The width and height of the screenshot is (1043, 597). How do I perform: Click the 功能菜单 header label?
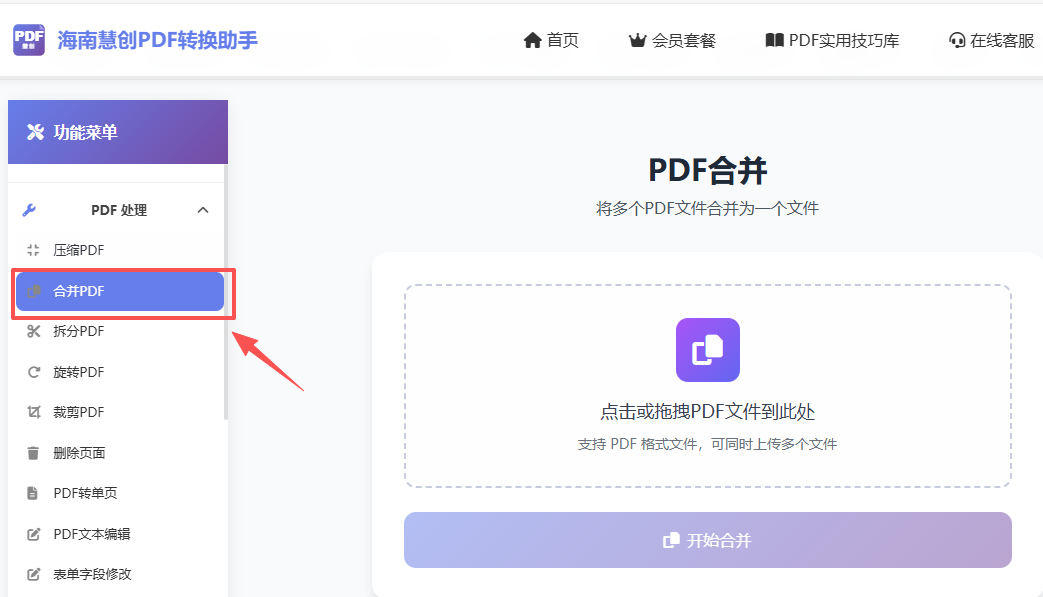86,132
